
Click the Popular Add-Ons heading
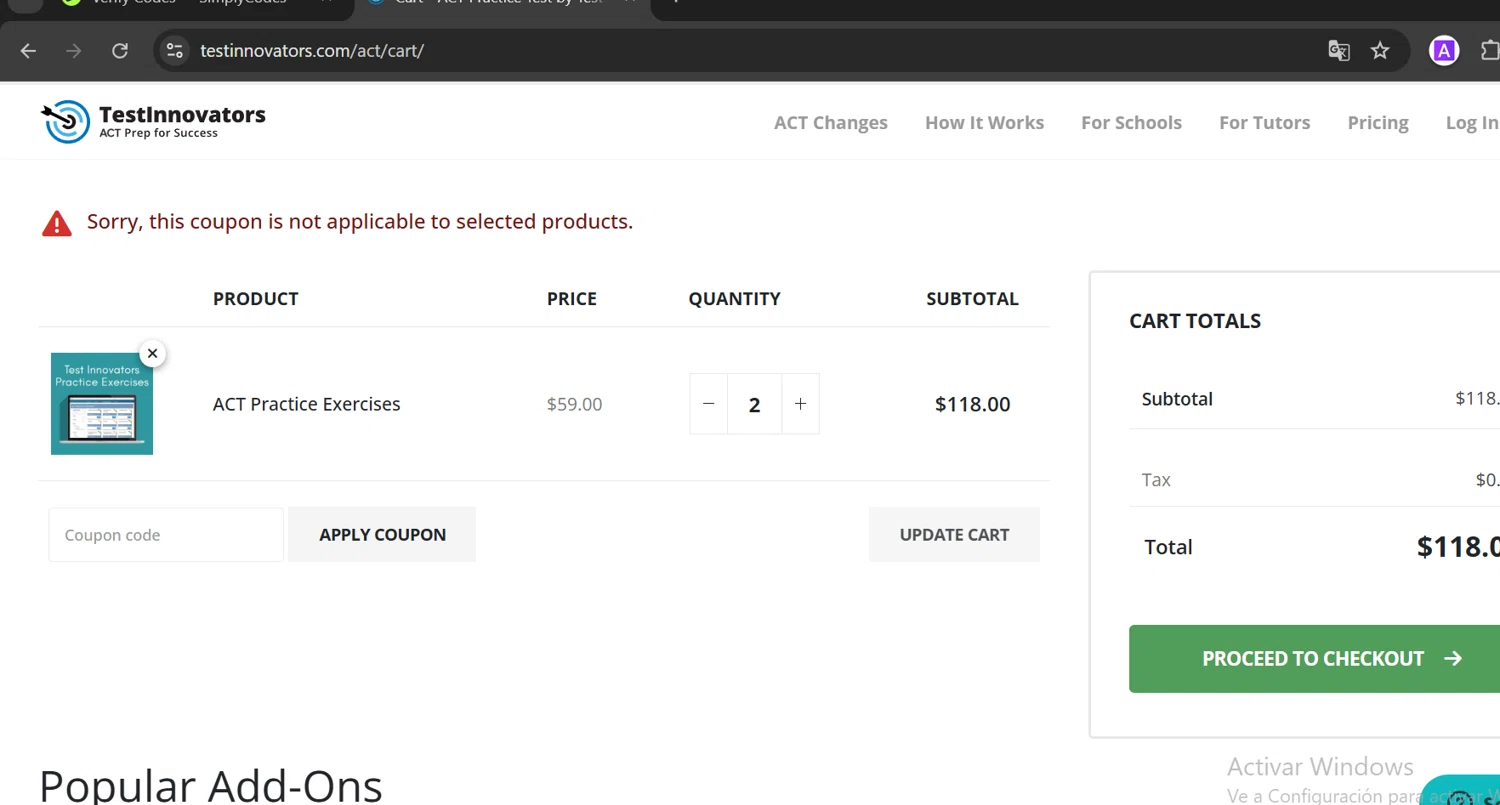click(x=210, y=785)
